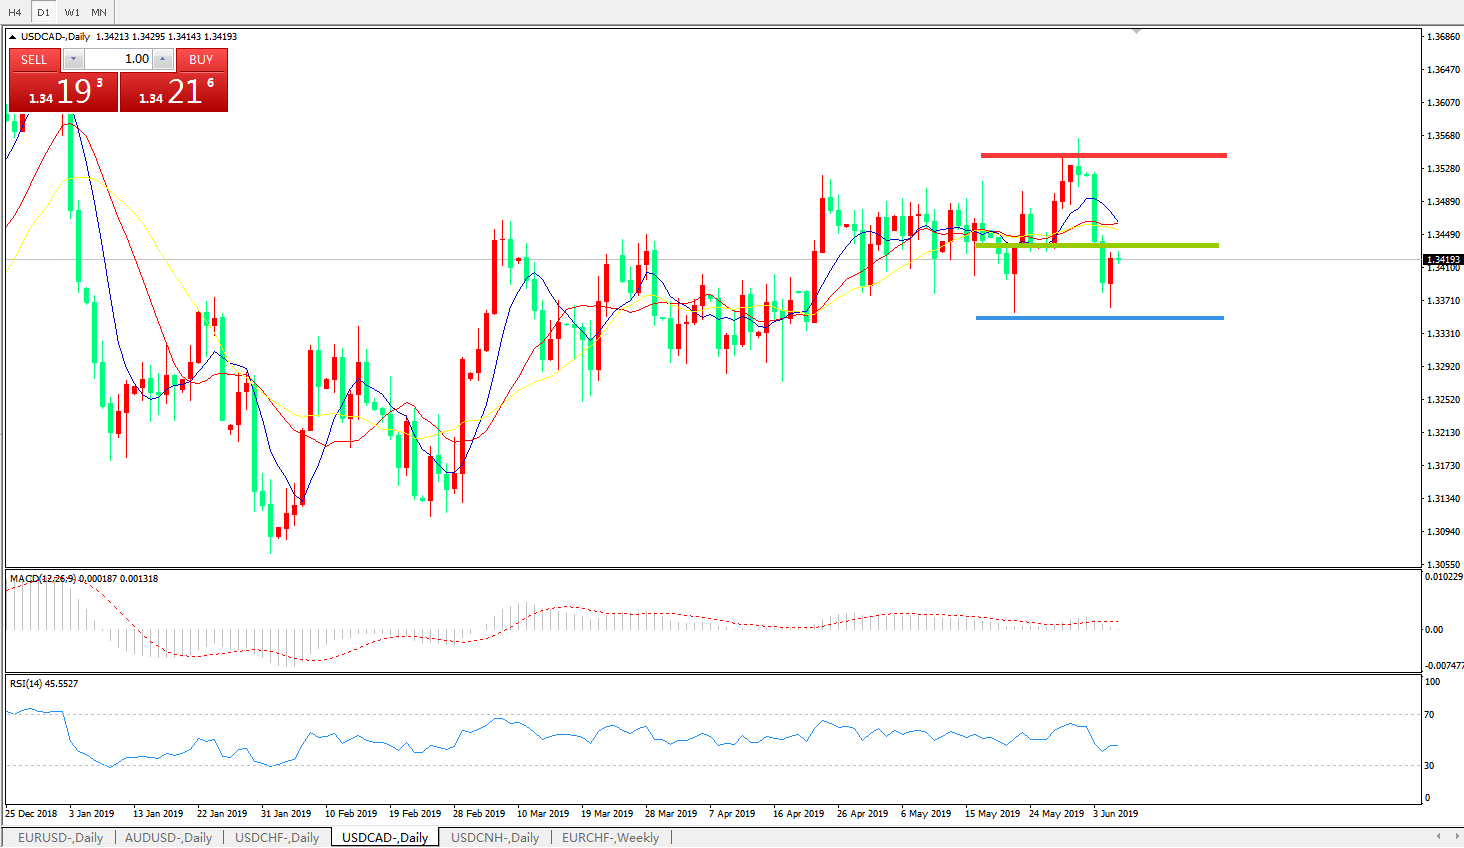Click the 1.00 volume input field
Viewport: 1464px width, 848px height.
[x=117, y=59]
